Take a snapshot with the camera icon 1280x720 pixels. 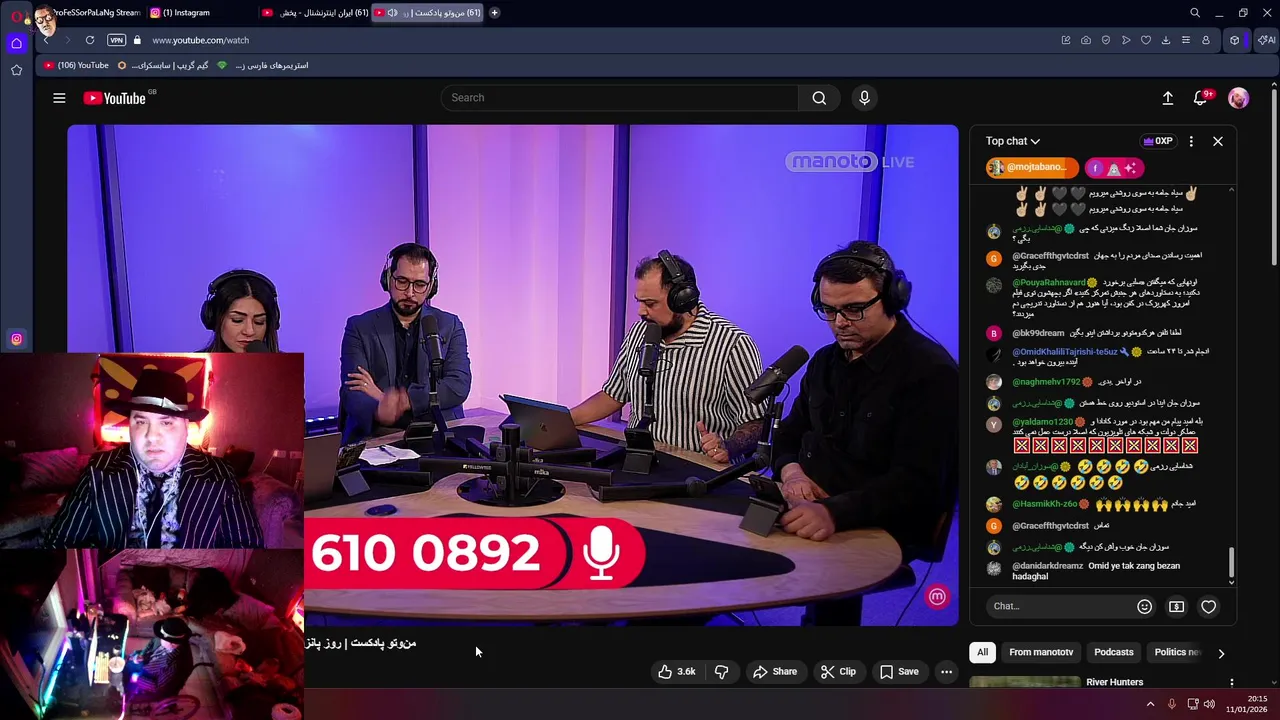[1086, 40]
